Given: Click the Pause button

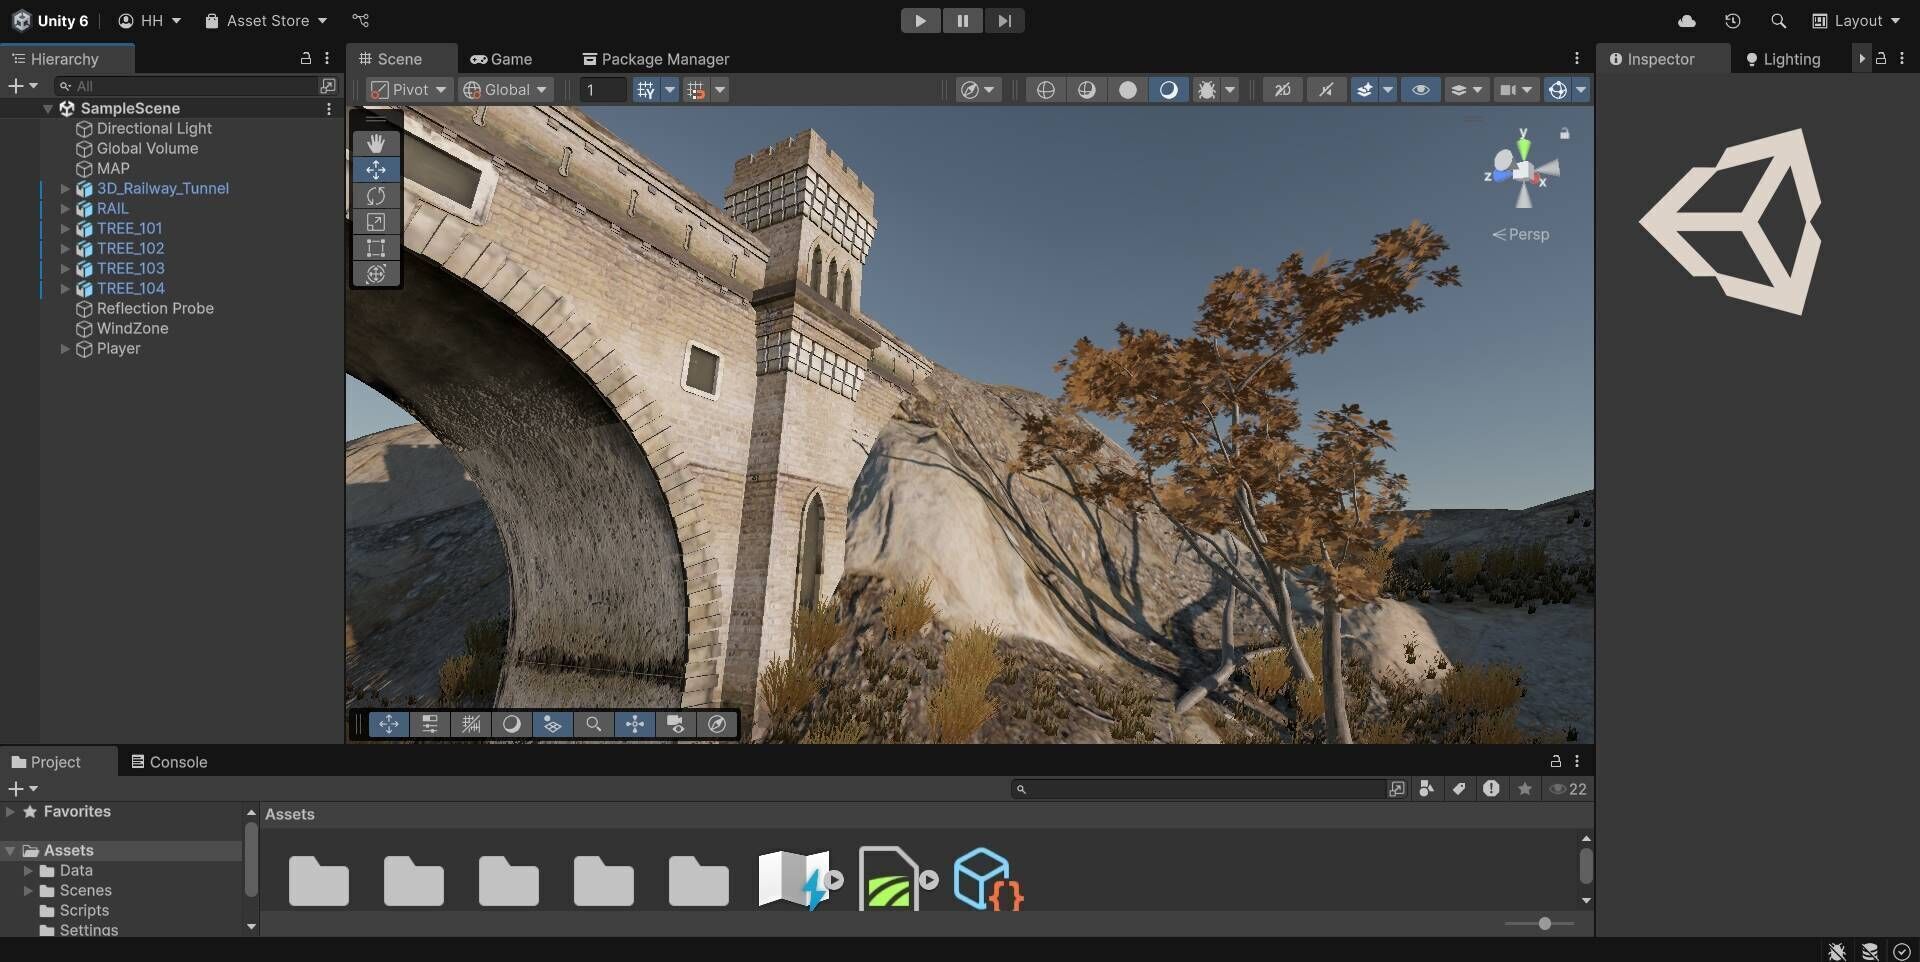Looking at the screenshot, I should [x=962, y=20].
